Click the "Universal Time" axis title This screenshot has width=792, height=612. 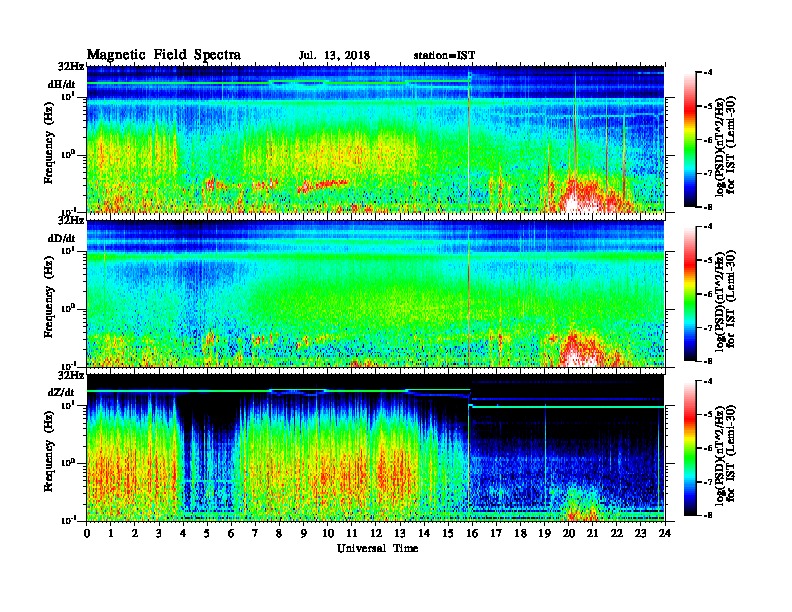point(377,548)
